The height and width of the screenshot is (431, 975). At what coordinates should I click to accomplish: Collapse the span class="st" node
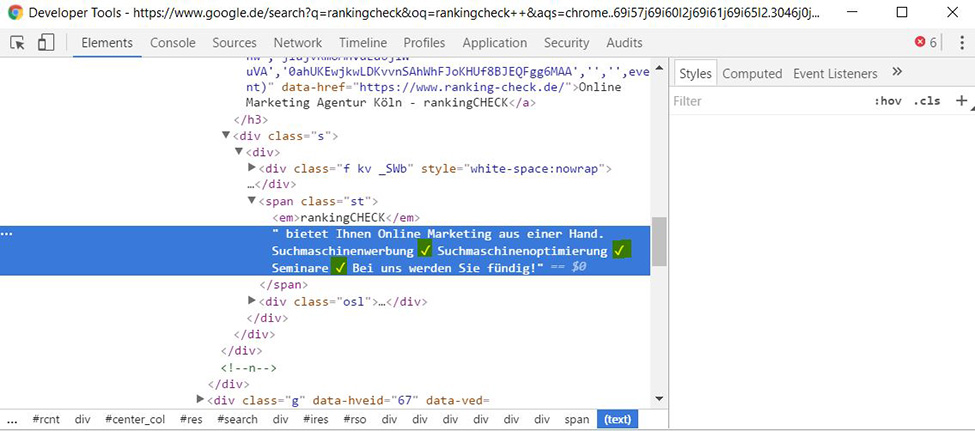click(x=251, y=201)
